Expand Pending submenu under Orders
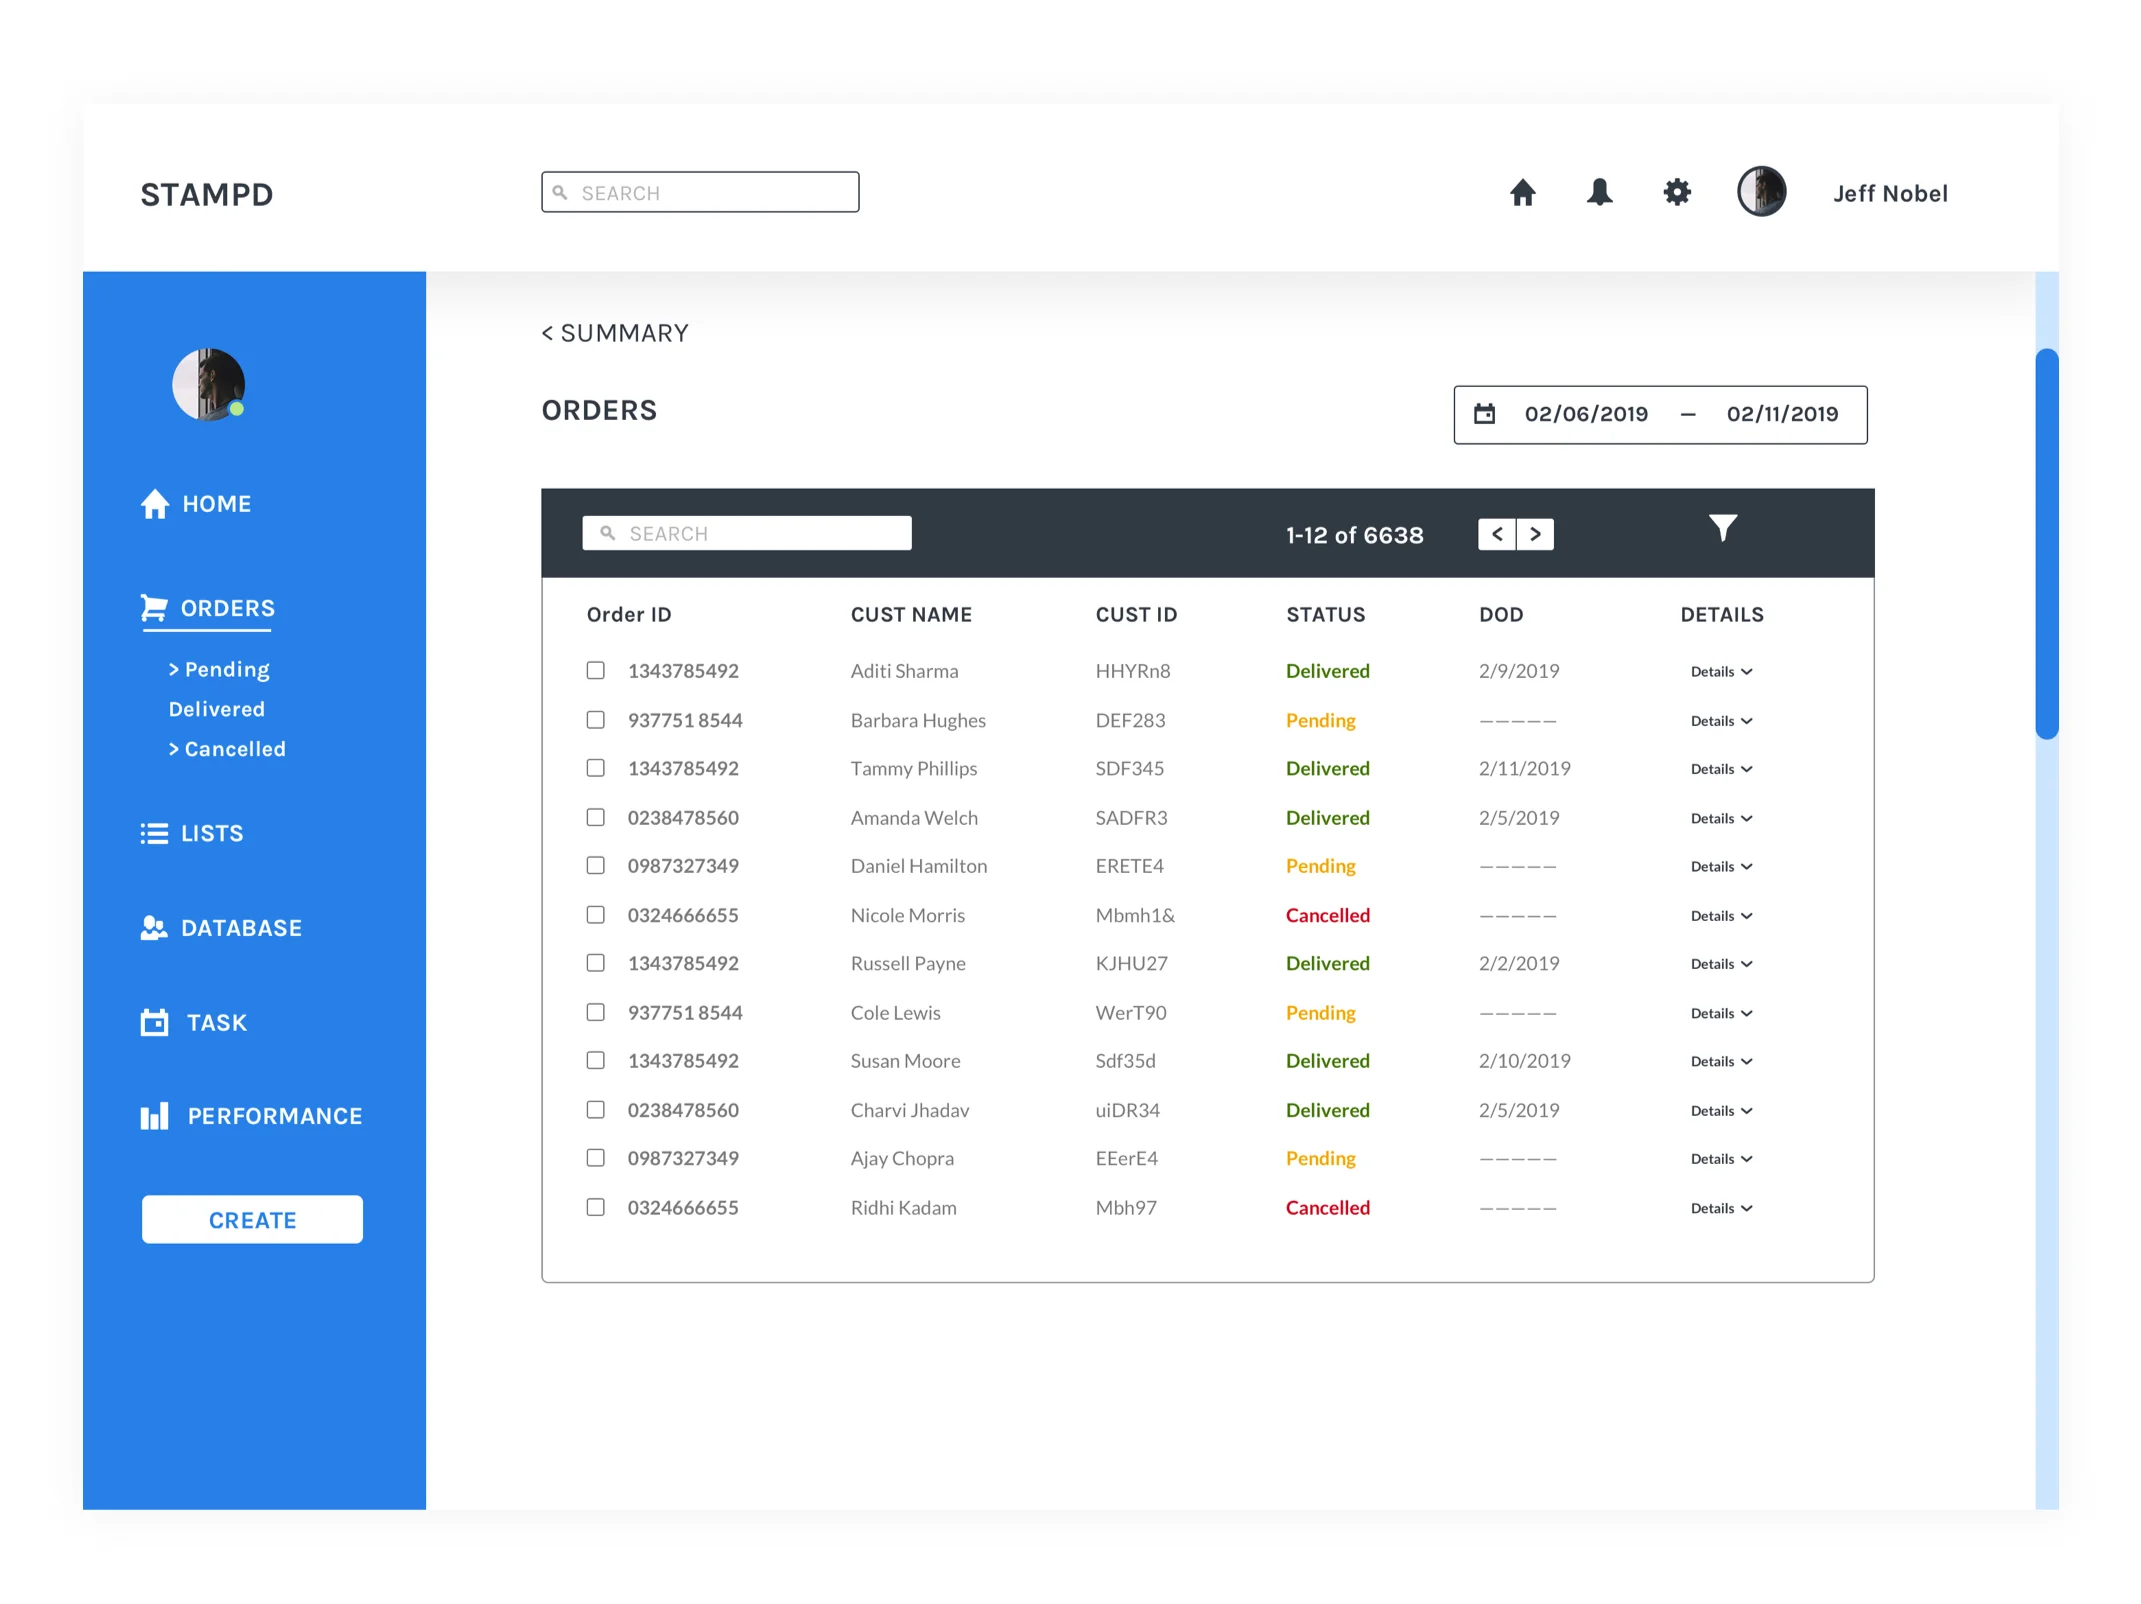 pyautogui.click(x=220, y=669)
